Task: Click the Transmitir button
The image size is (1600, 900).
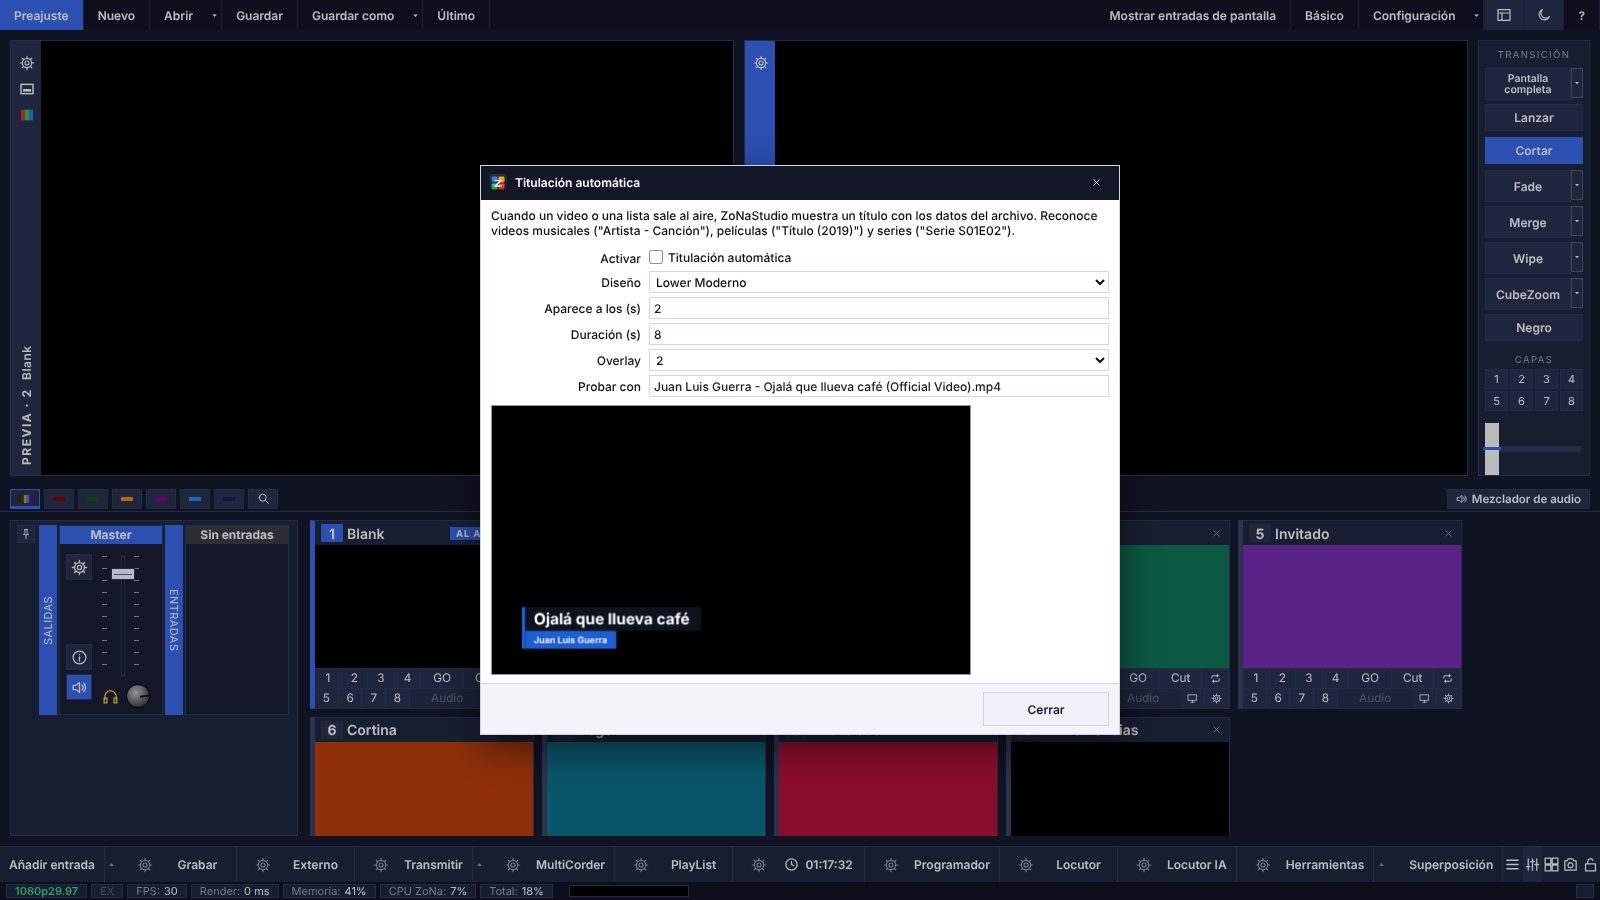Action: pos(433,865)
